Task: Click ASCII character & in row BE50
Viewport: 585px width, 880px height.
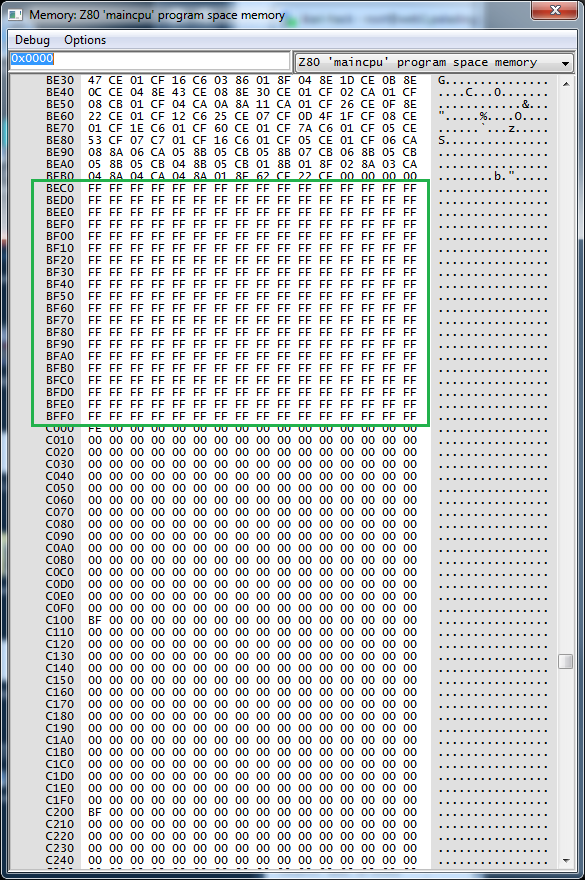Action: pyautogui.click(x=526, y=104)
